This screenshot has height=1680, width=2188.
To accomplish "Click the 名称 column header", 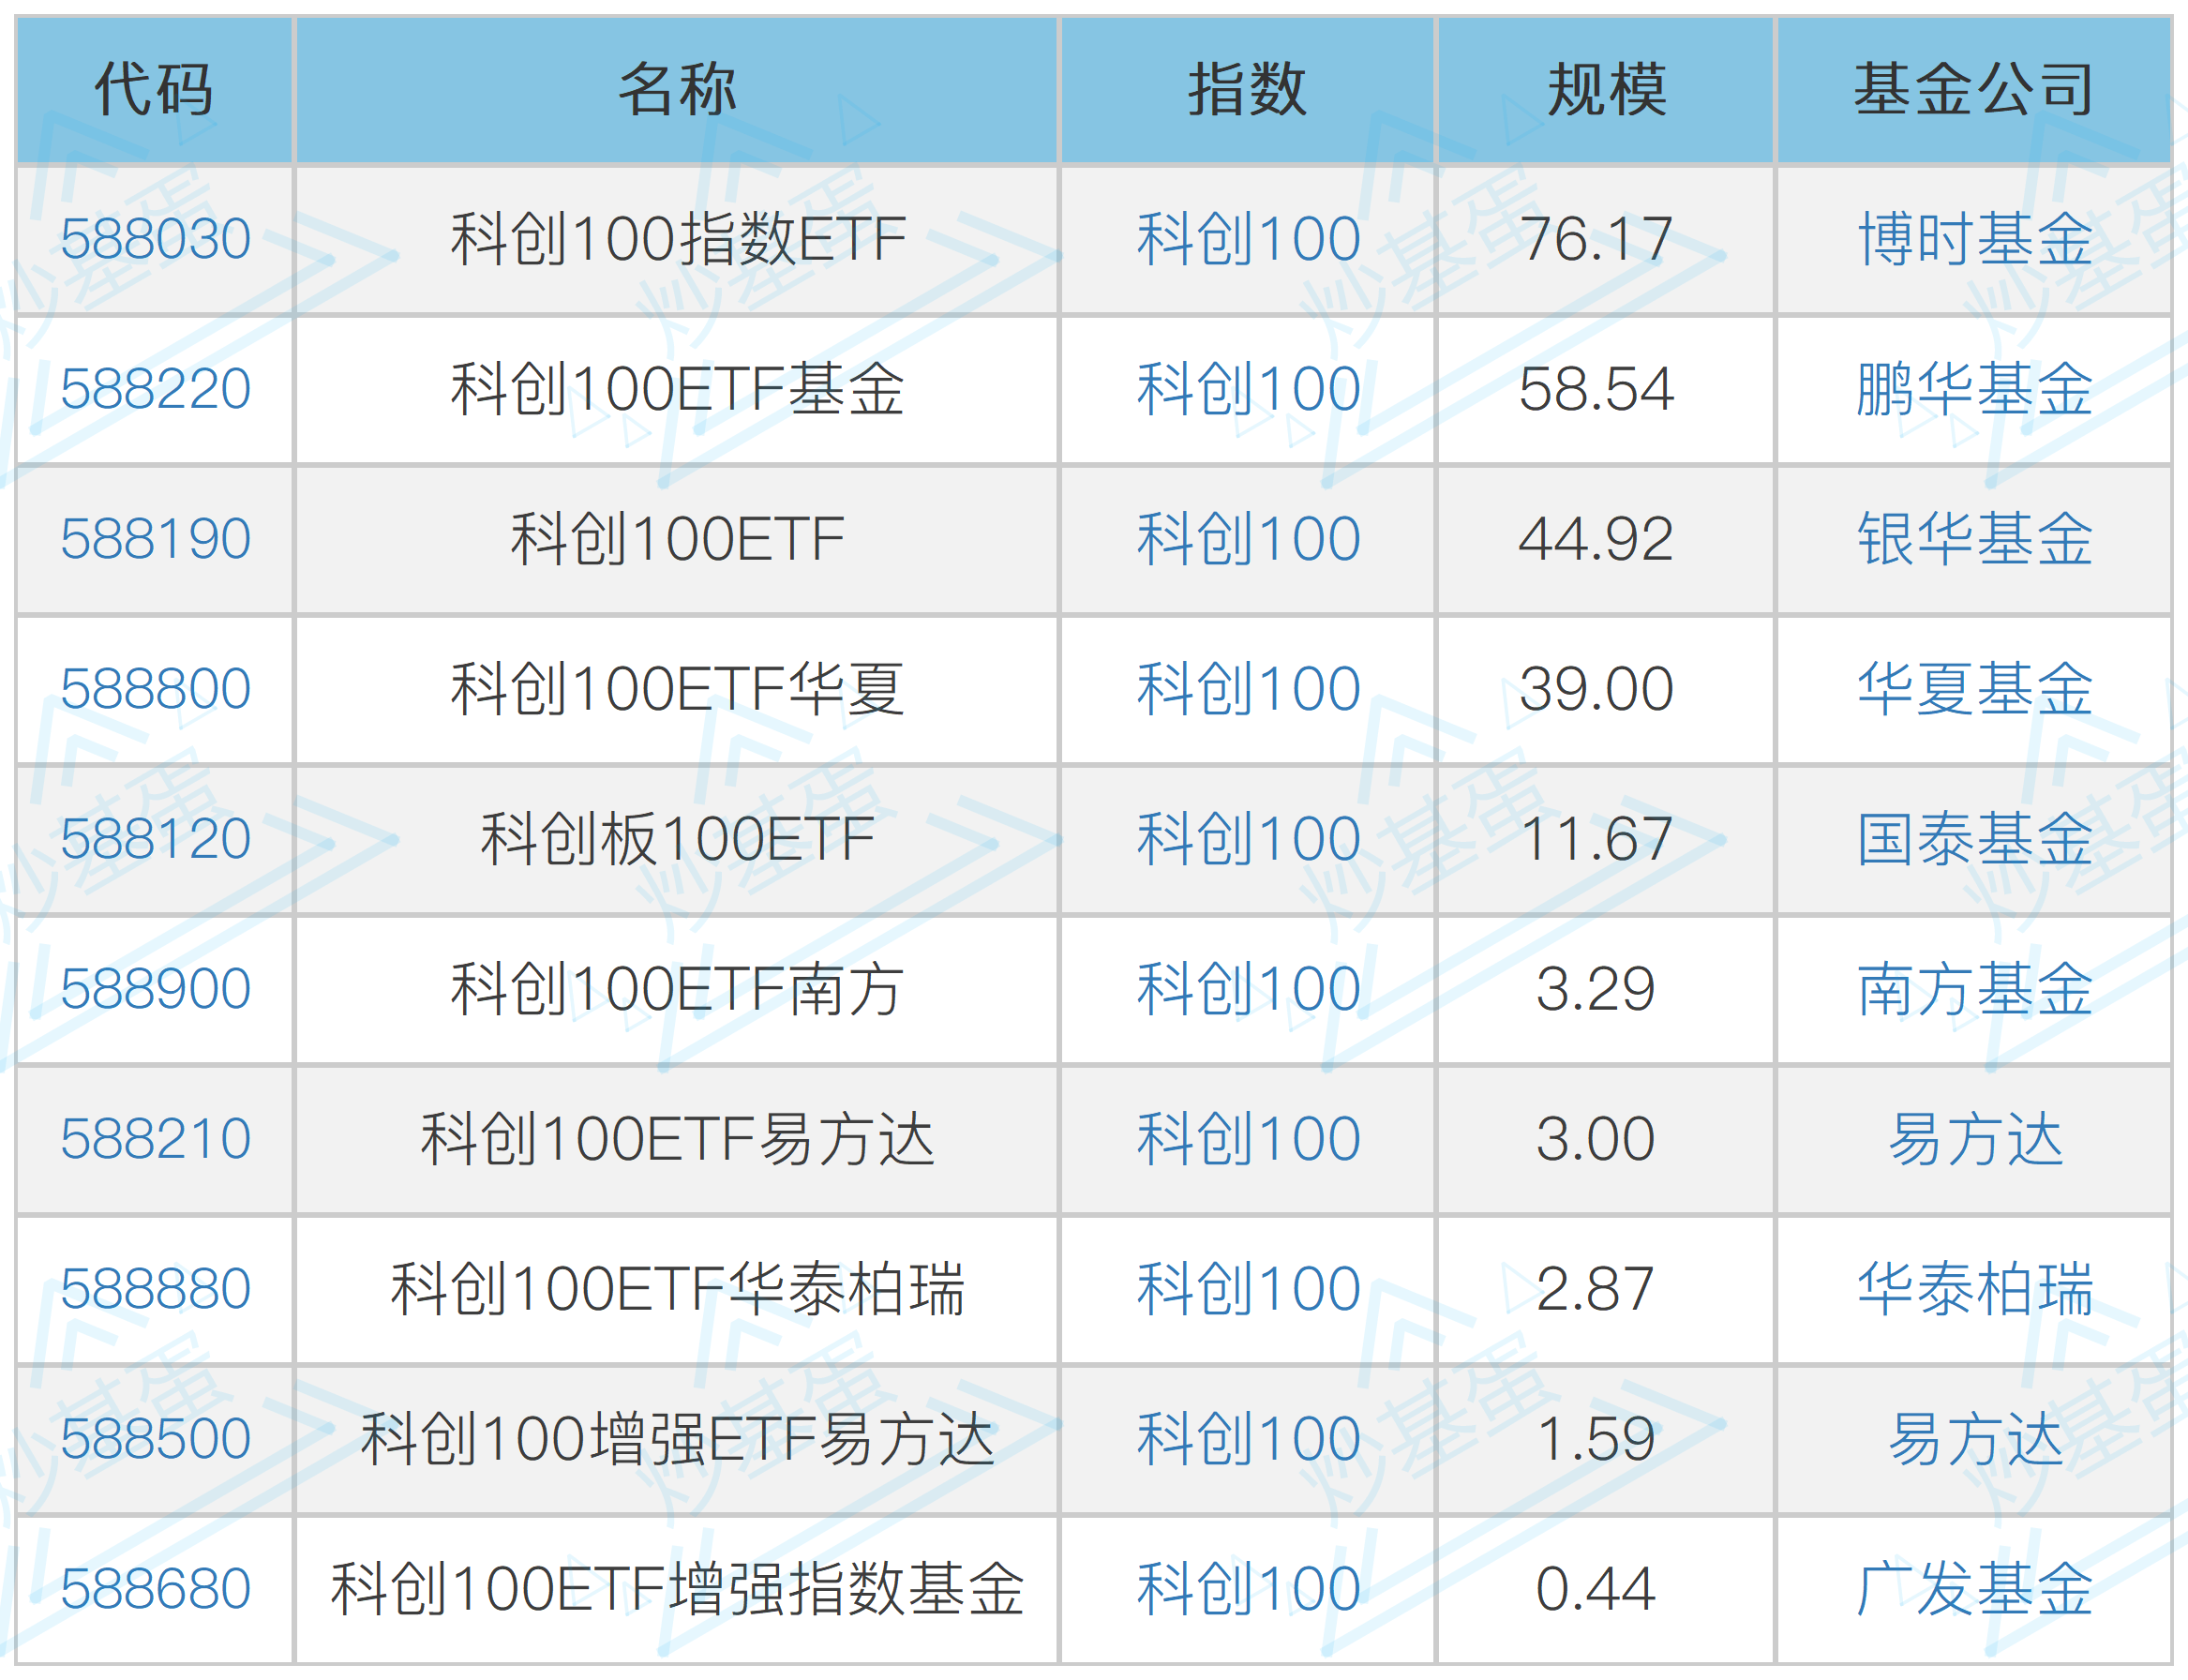I will click(678, 89).
